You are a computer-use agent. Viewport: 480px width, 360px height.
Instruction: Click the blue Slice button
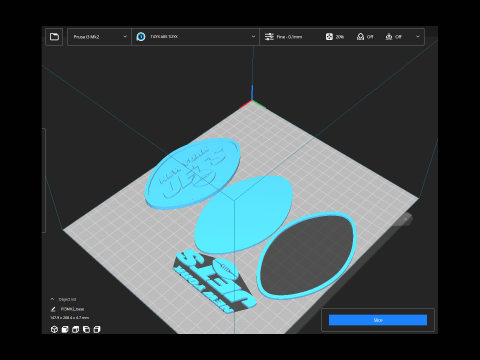click(378, 320)
